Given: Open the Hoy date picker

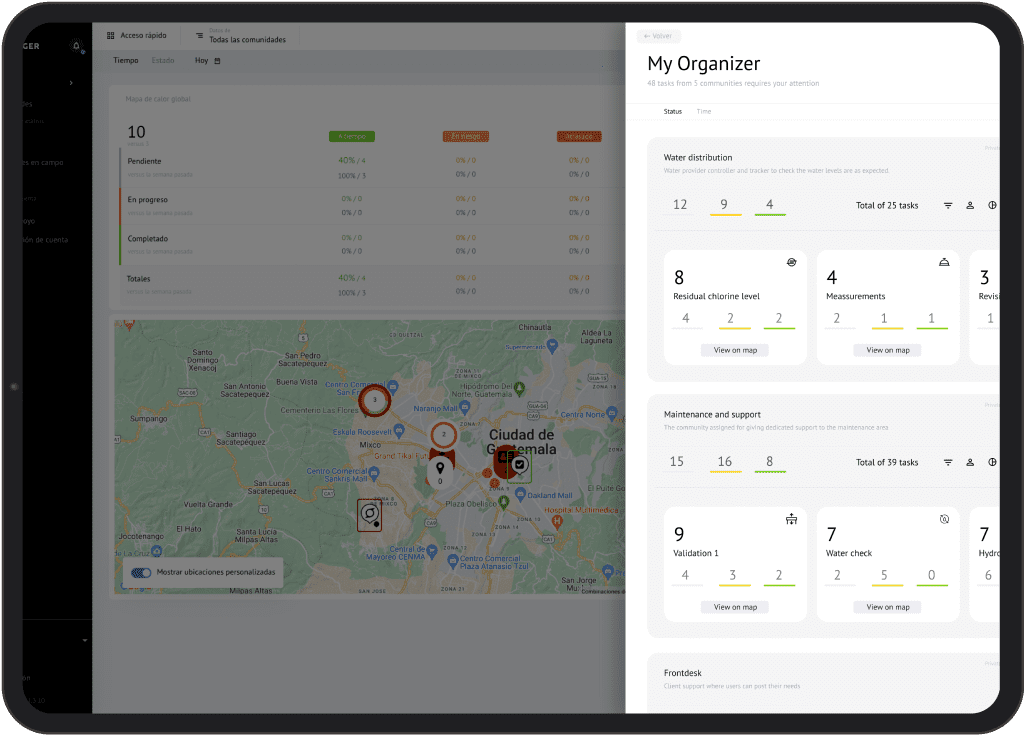Looking at the screenshot, I should (x=207, y=60).
